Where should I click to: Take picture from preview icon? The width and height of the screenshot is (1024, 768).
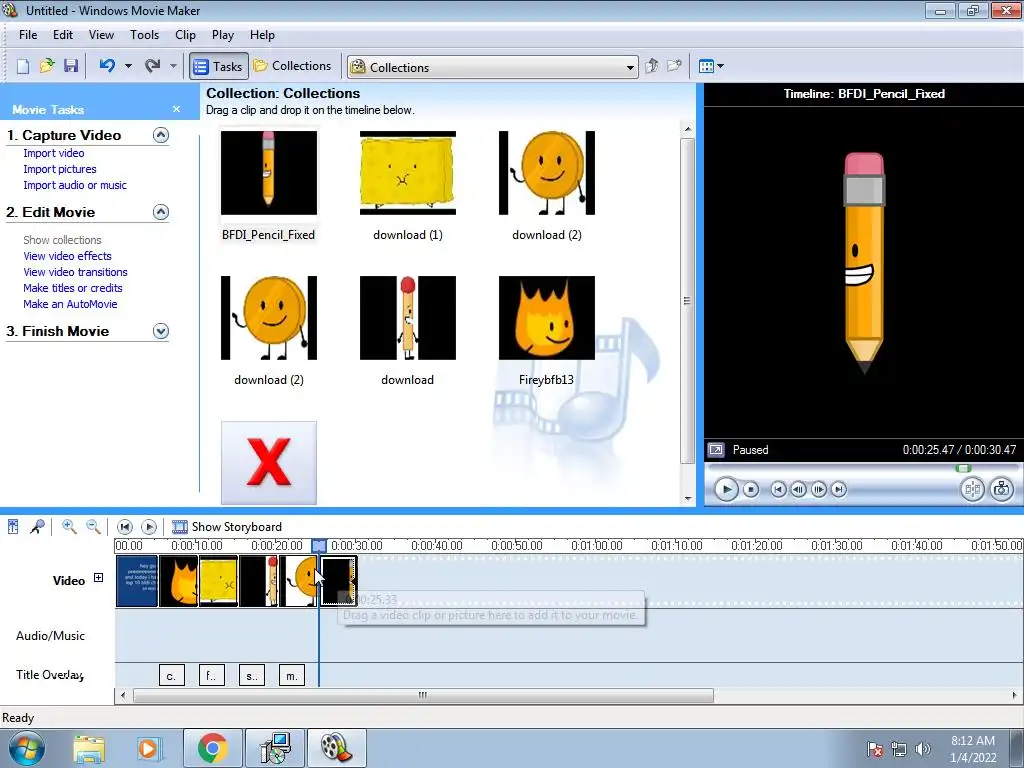pyautogui.click(x=1002, y=489)
